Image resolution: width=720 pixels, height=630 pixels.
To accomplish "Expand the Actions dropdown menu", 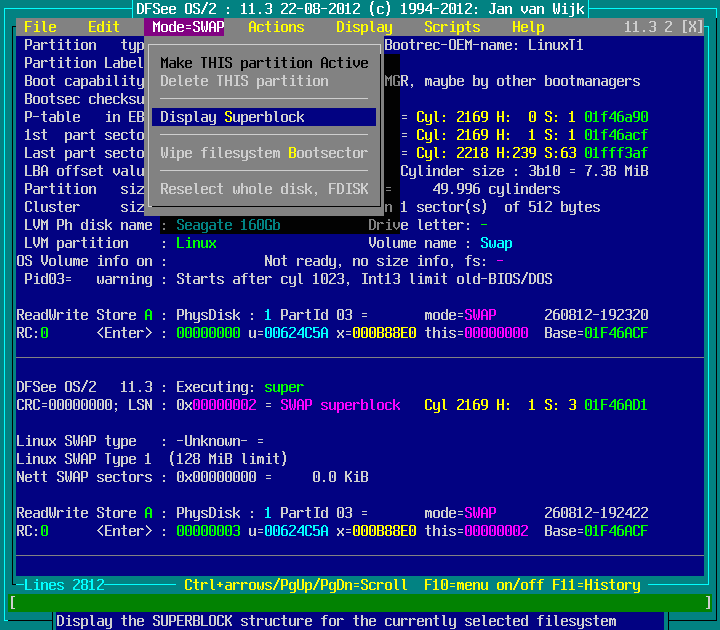I will click(x=276, y=27).
